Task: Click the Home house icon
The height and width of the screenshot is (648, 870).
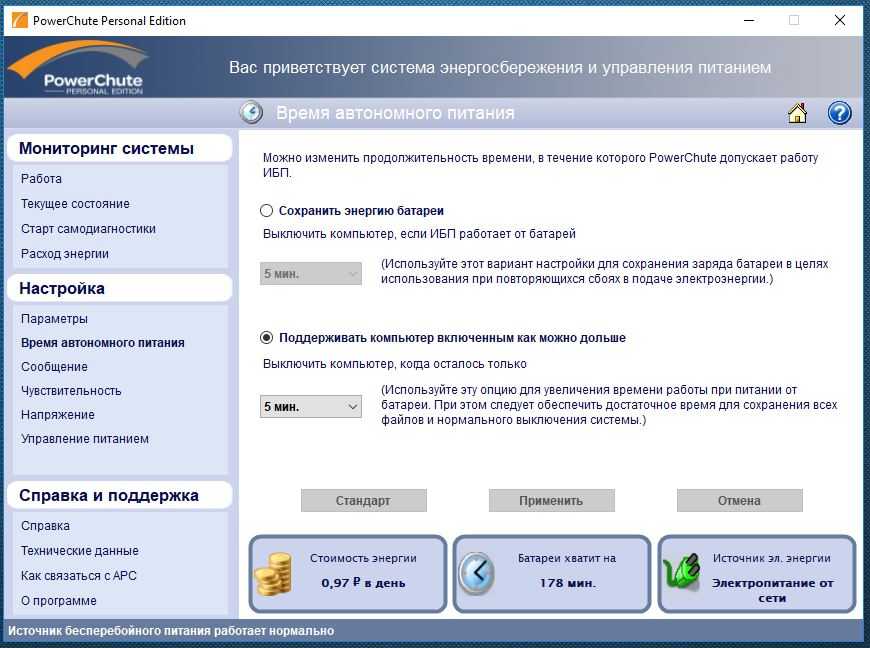Action: (x=797, y=113)
